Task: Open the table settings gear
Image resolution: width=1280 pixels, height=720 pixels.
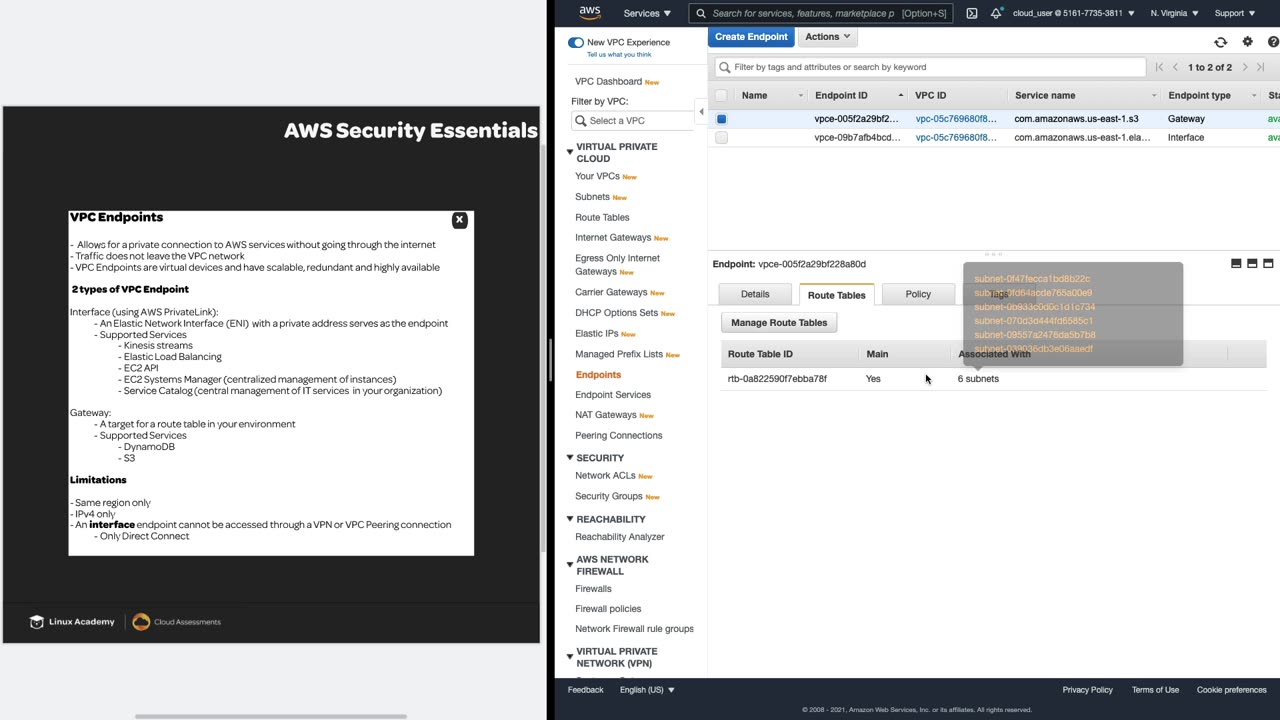Action: (x=1247, y=42)
